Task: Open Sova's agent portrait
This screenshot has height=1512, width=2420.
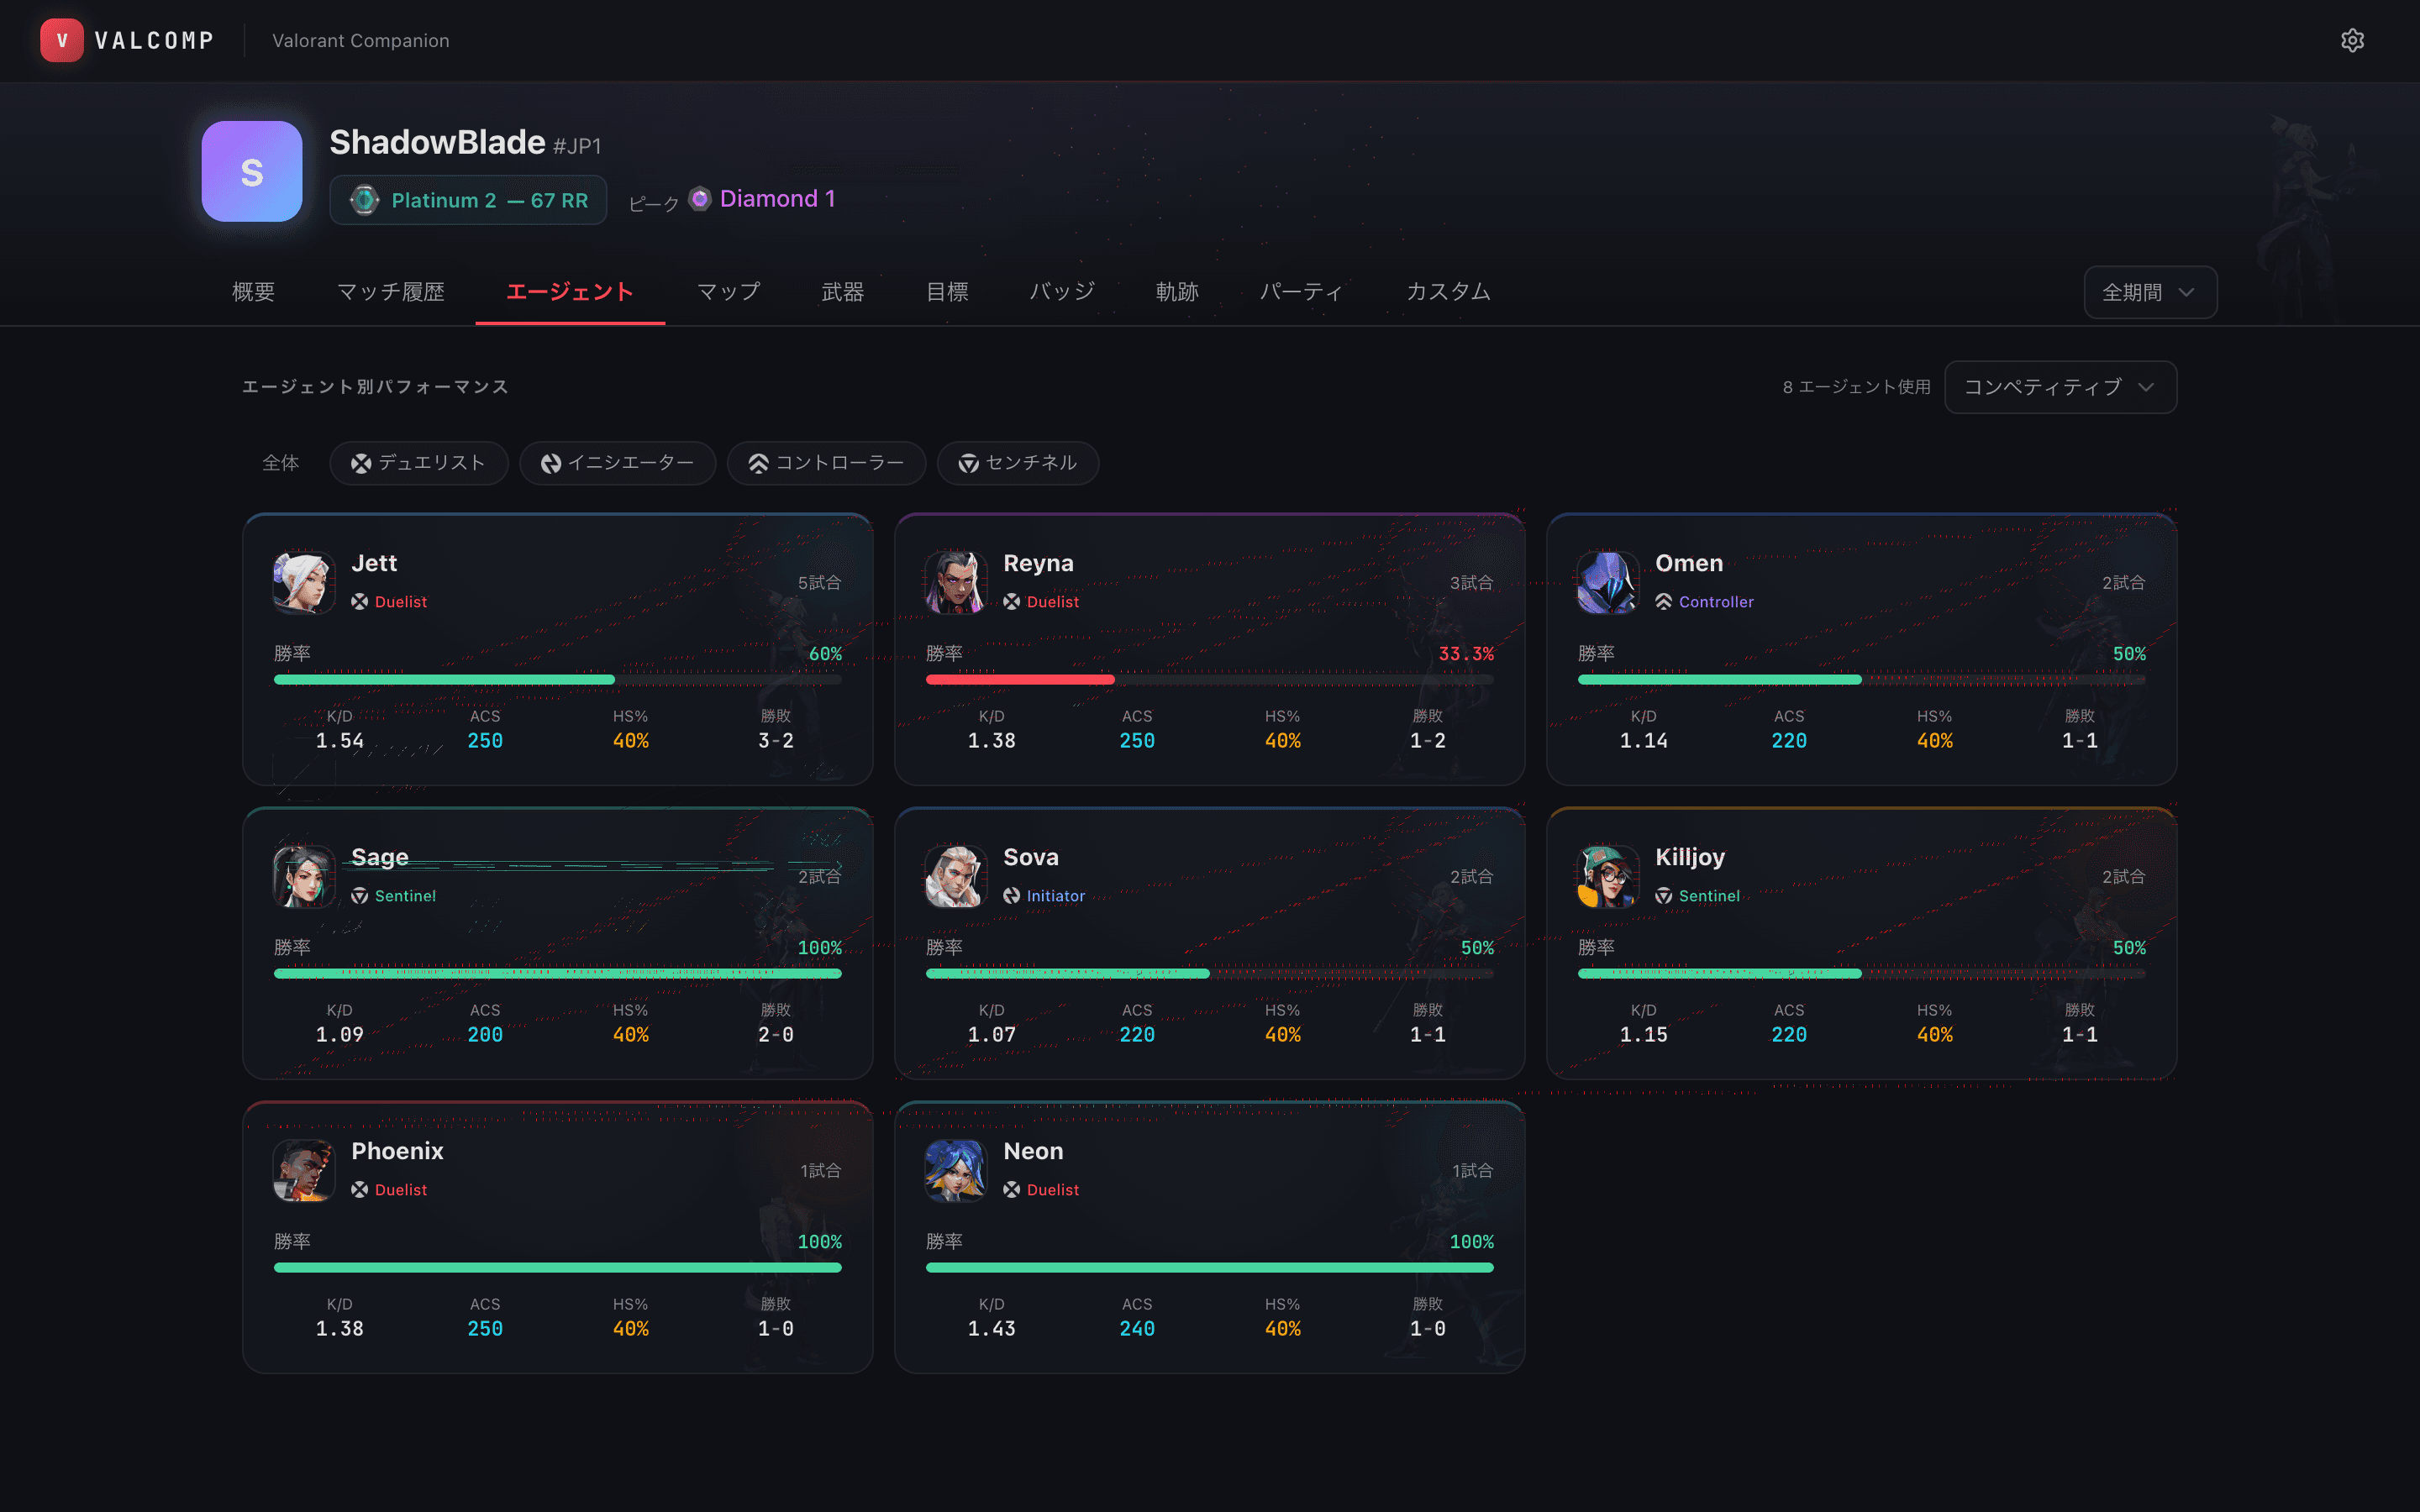Action: [956, 875]
